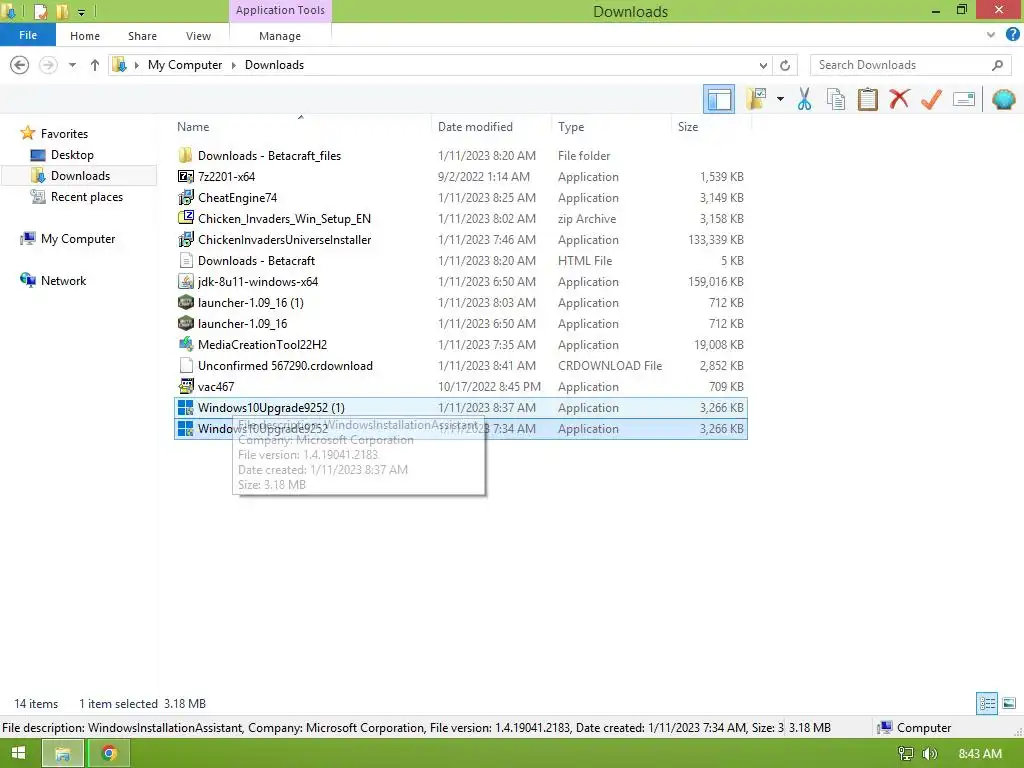This screenshot has width=1024, height=768.
Task: Click the Refresh button
Action: click(785, 65)
